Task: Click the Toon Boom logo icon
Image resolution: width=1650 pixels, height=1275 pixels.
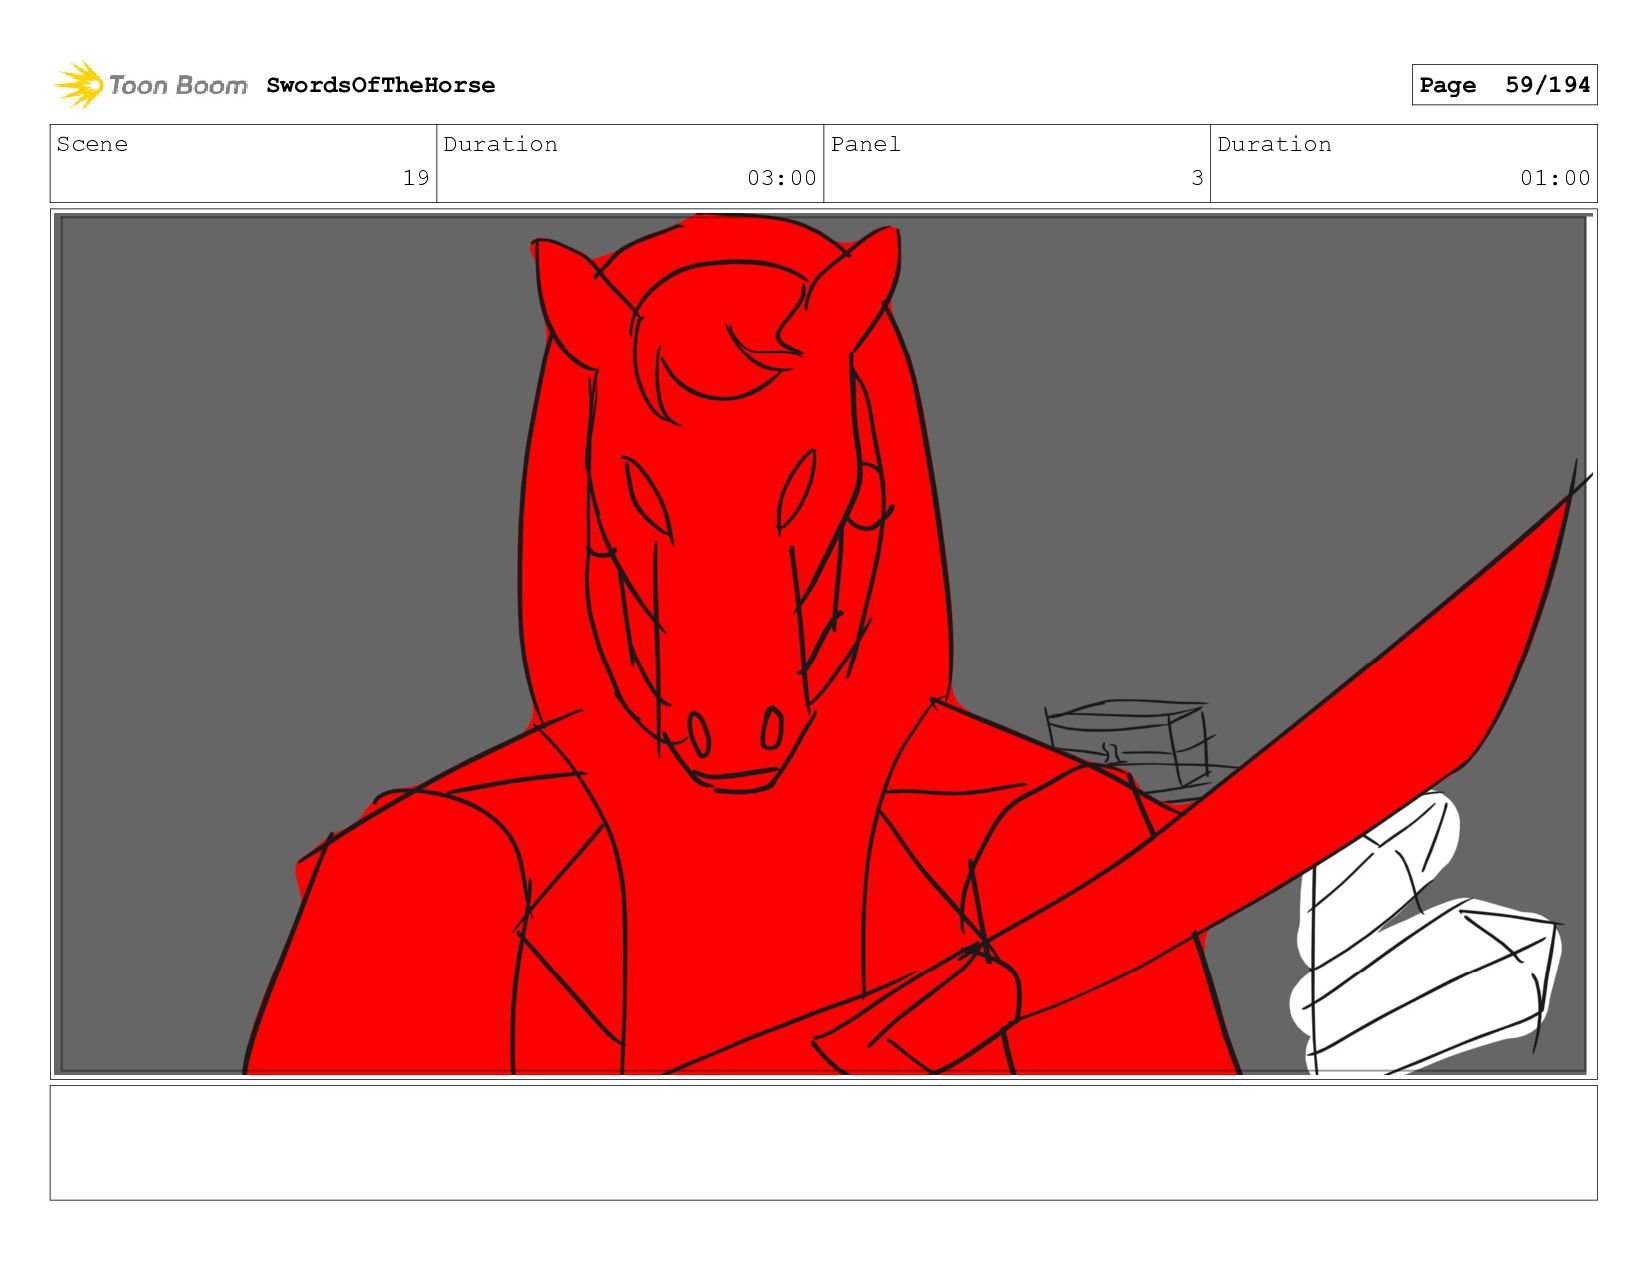Action: [79, 85]
